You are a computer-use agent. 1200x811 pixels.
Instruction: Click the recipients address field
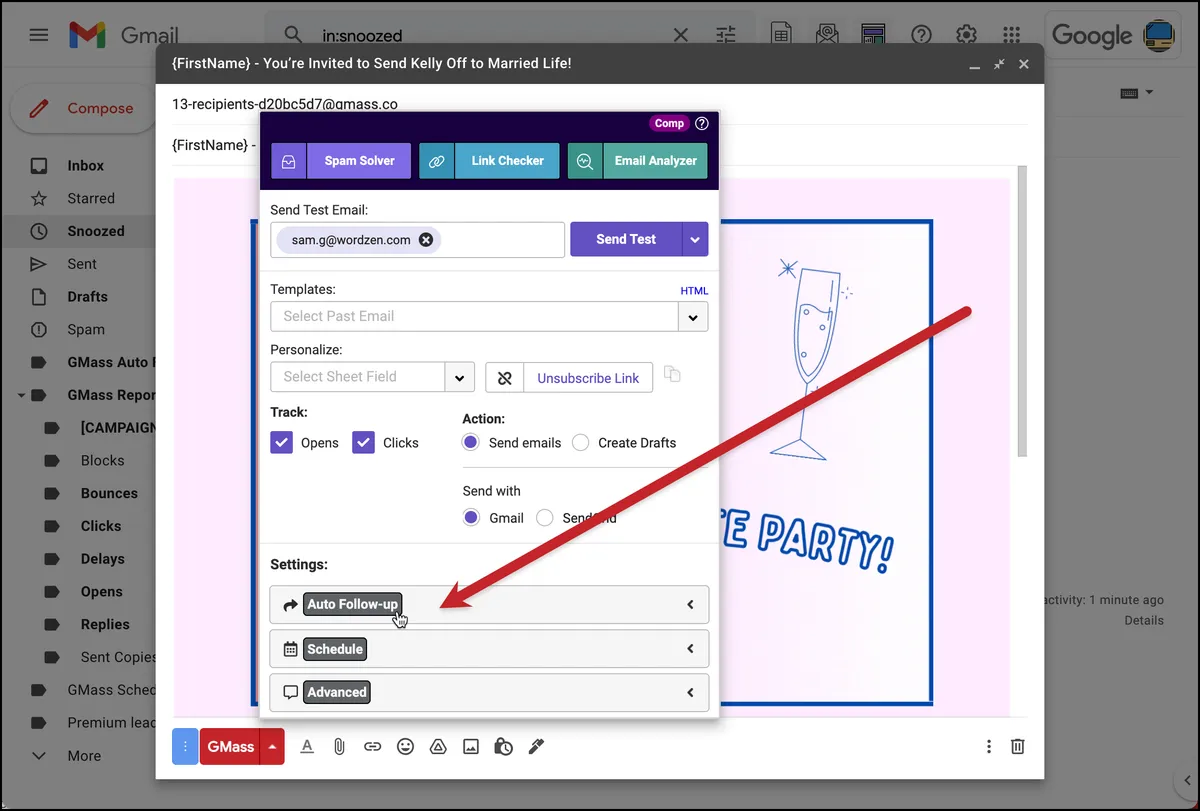[600, 104]
